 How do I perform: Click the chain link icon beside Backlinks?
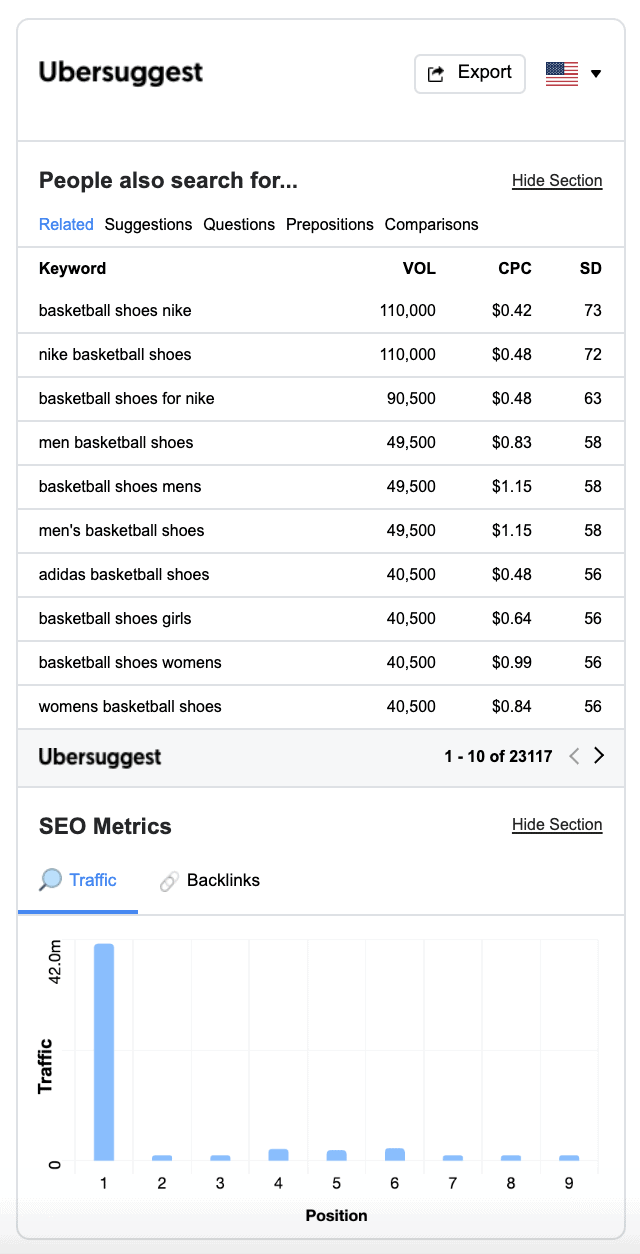tap(169, 882)
